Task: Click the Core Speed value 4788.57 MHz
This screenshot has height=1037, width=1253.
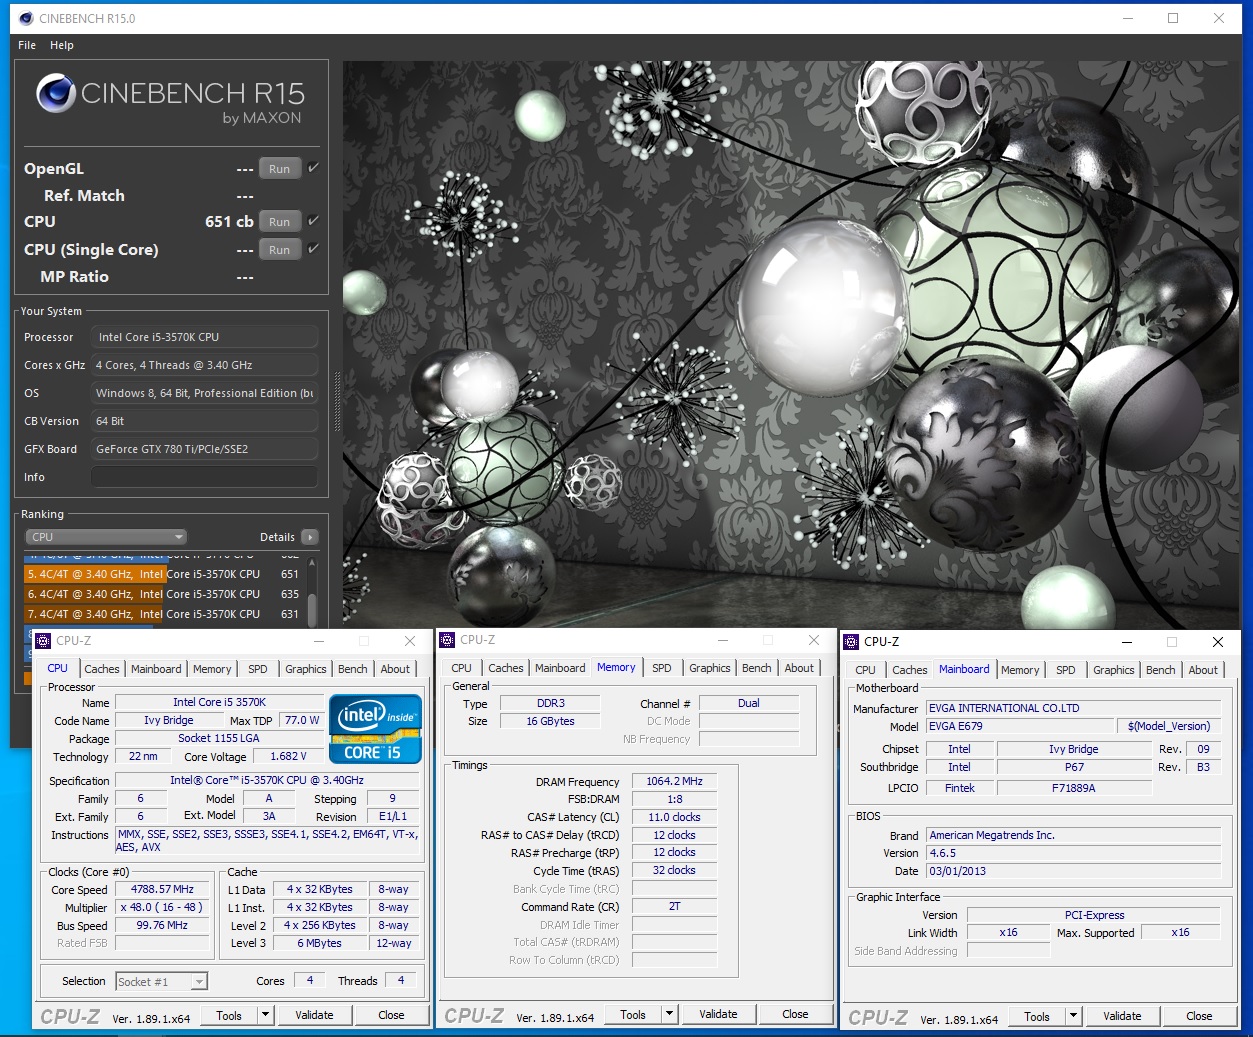Action: tap(163, 889)
